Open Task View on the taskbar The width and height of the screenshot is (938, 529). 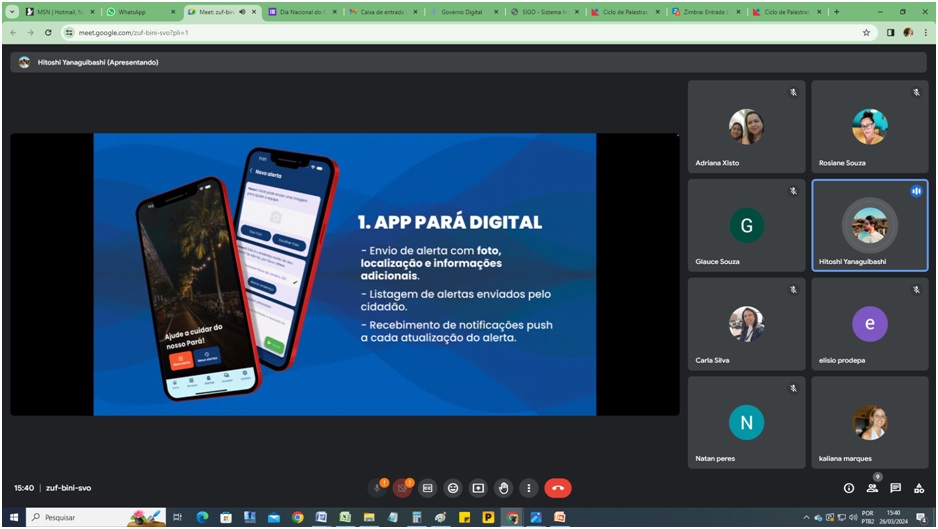click(x=178, y=518)
